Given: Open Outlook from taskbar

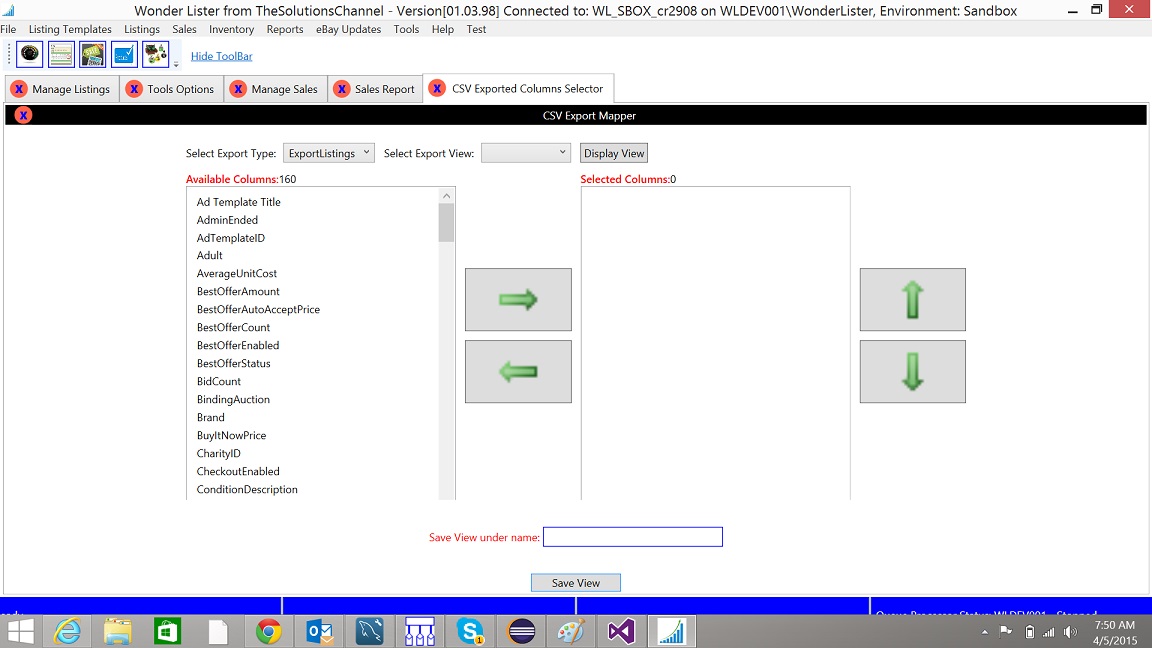Looking at the screenshot, I should click(319, 631).
